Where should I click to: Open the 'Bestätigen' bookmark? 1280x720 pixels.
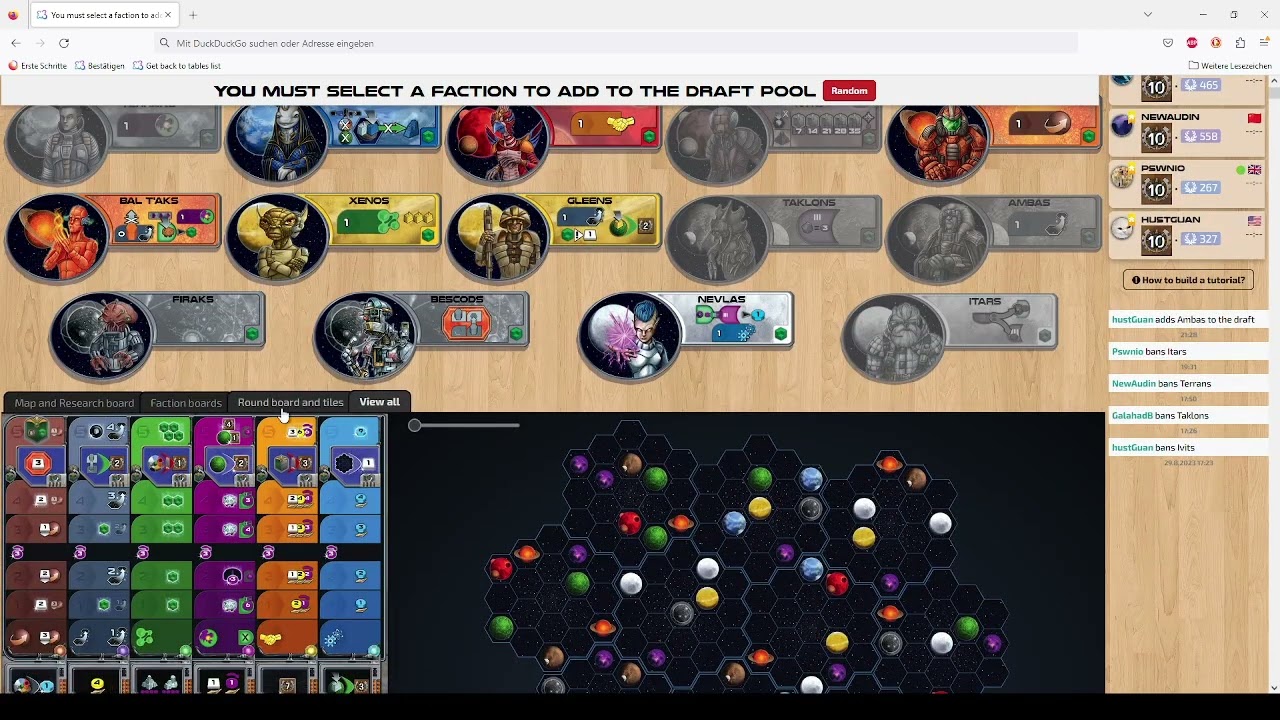99,66
